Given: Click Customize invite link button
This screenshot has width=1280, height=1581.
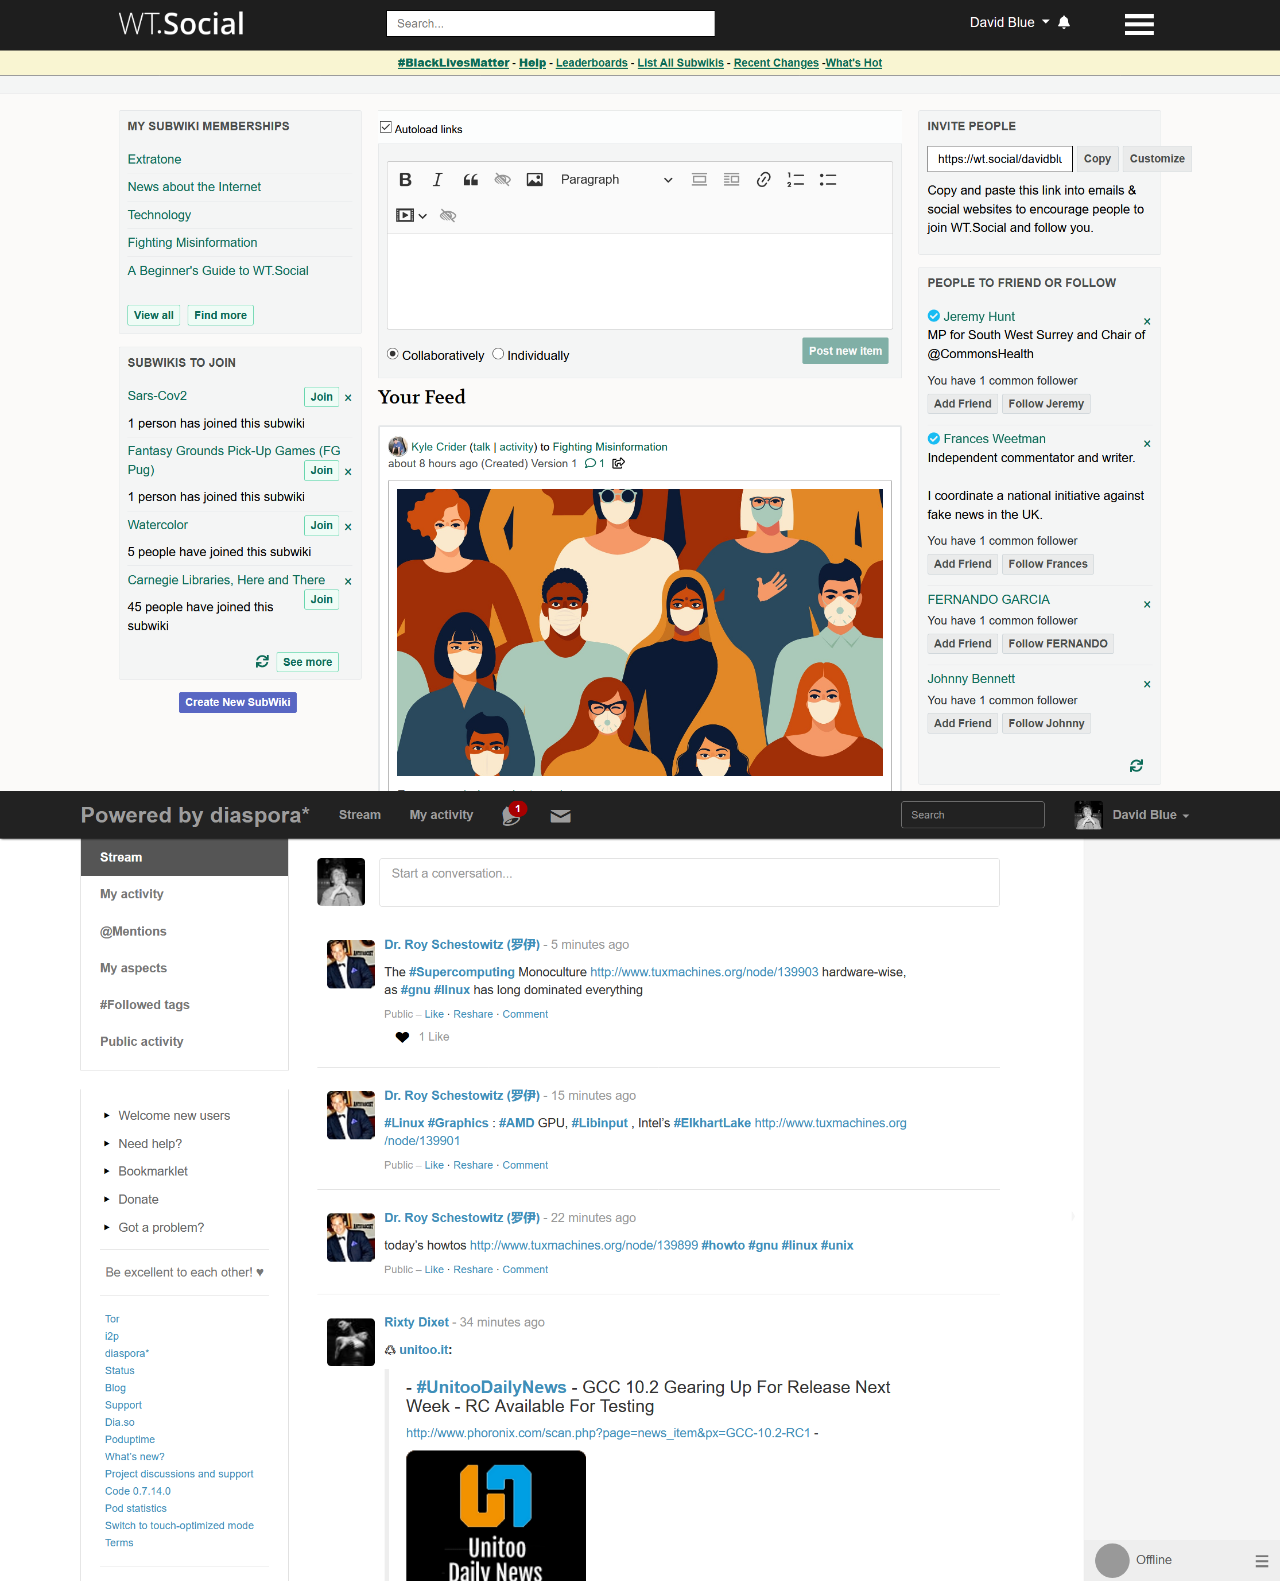Looking at the screenshot, I should point(1157,159).
